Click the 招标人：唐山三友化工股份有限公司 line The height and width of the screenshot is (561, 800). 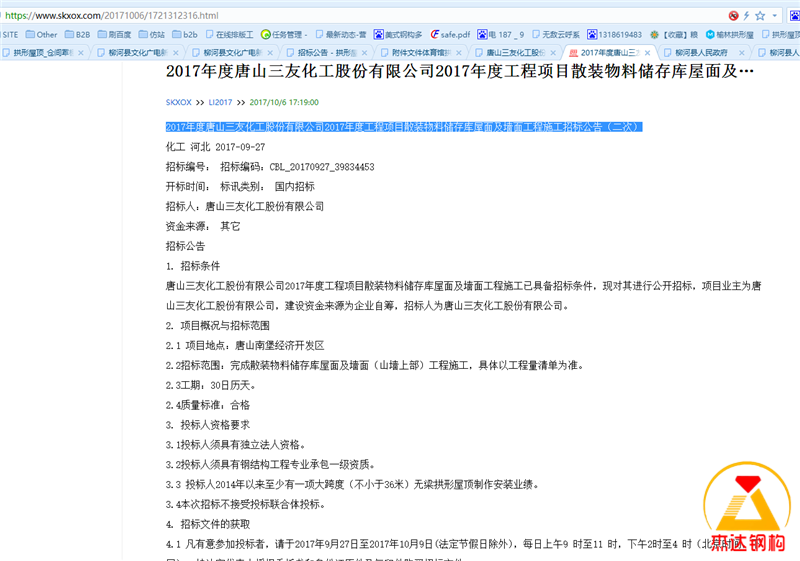pos(245,207)
